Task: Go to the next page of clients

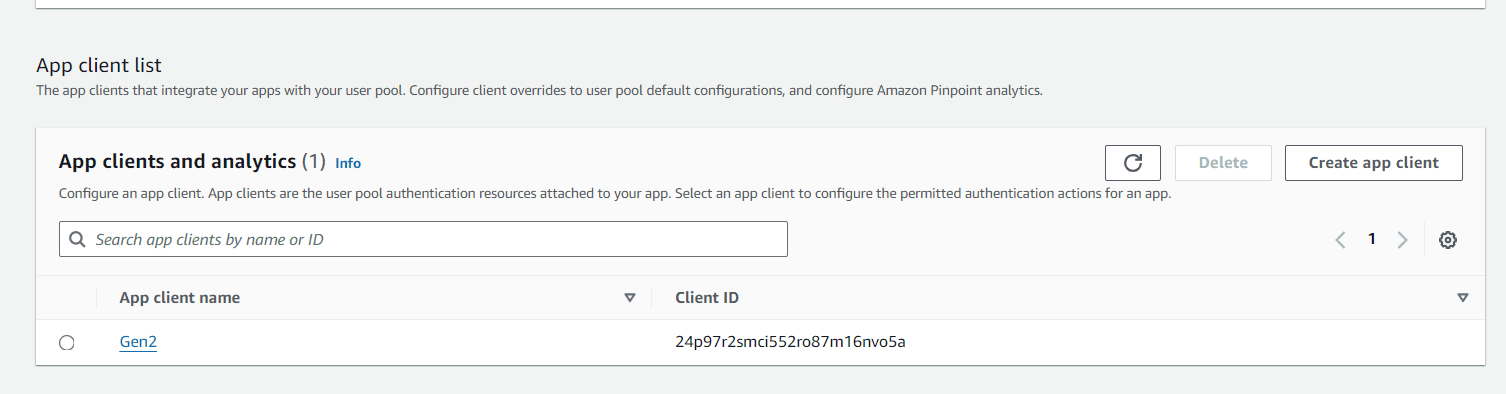Action: tap(1402, 240)
